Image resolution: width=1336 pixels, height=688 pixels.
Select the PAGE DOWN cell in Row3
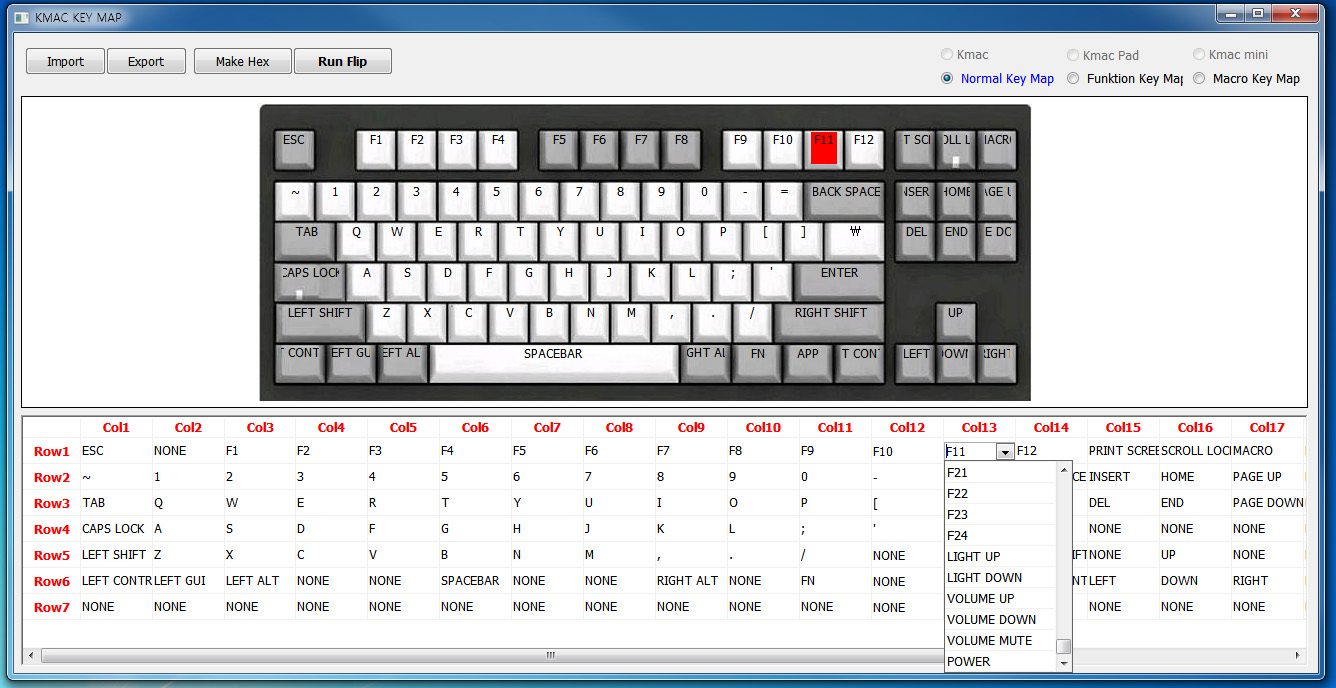point(1267,503)
